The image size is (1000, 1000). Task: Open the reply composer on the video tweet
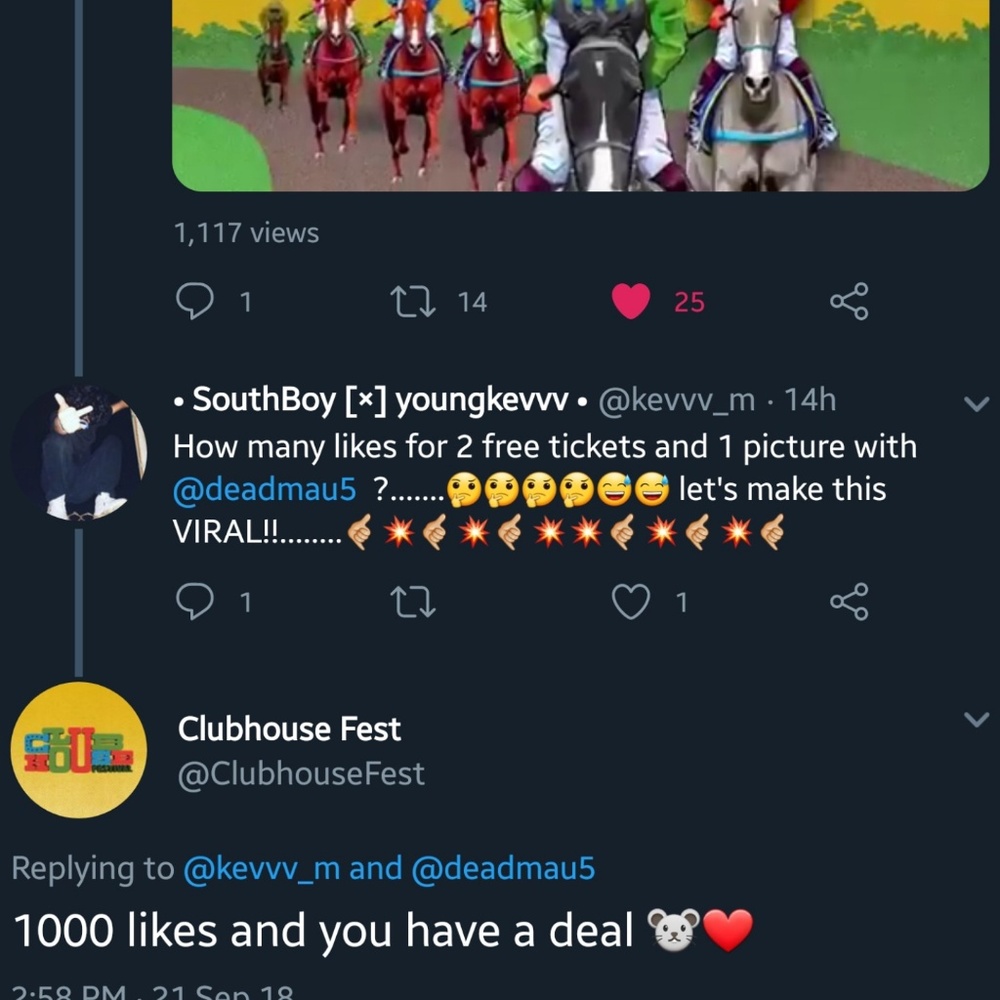[x=197, y=300]
